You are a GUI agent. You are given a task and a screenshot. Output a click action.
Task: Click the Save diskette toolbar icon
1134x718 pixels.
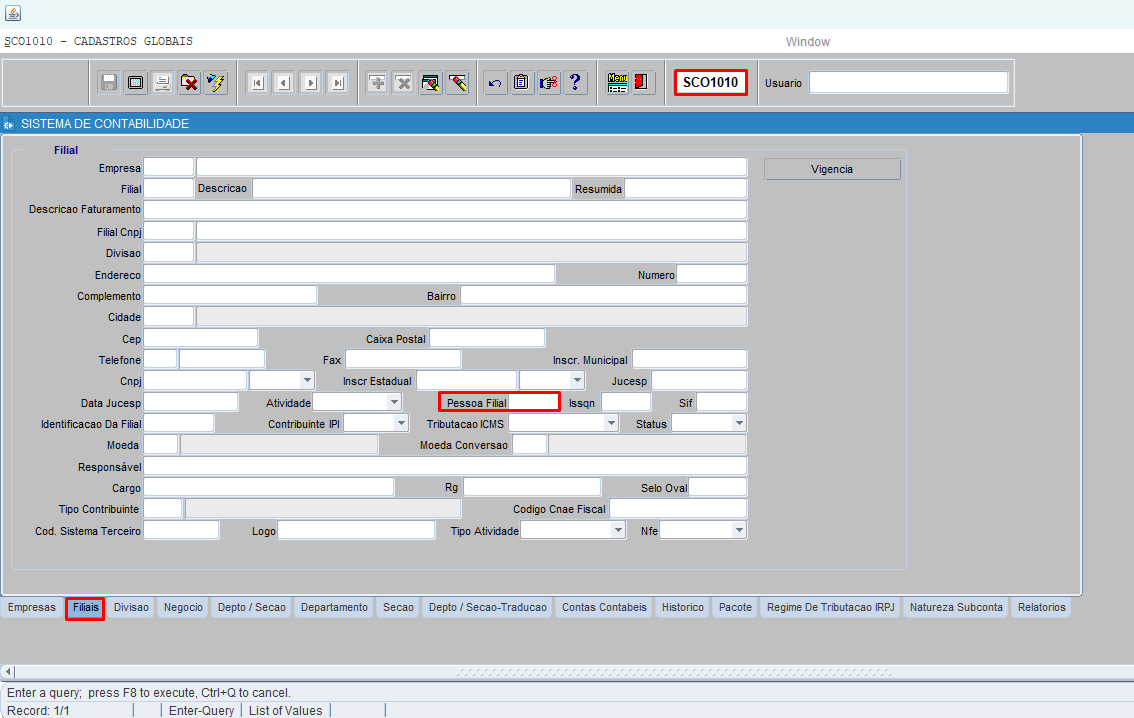click(109, 83)
